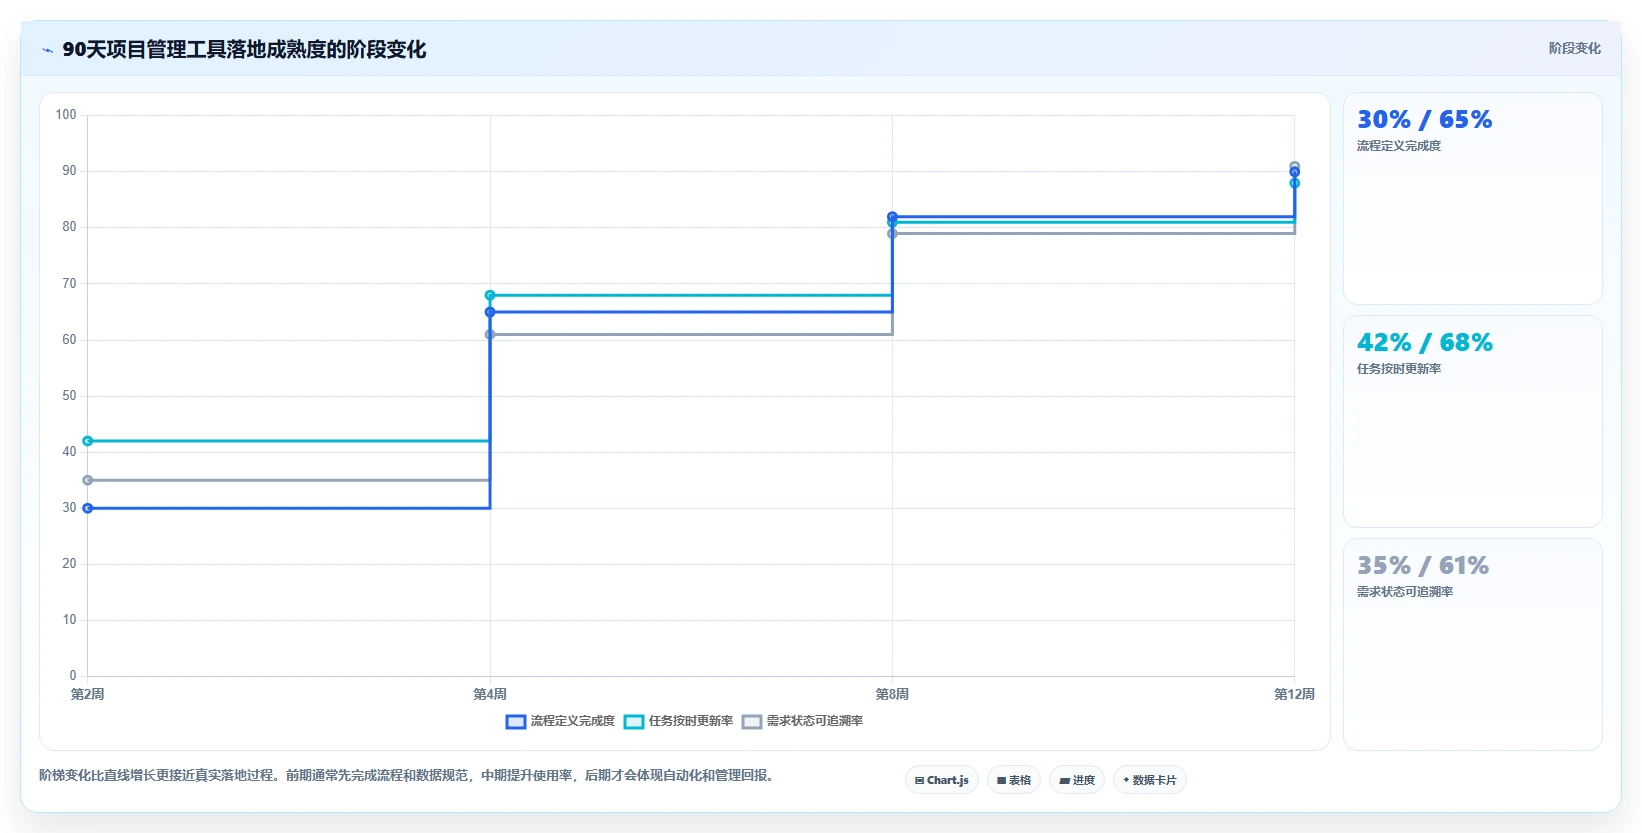
Task: Click the gray data point at 第8周
Action: click(893, 233)
